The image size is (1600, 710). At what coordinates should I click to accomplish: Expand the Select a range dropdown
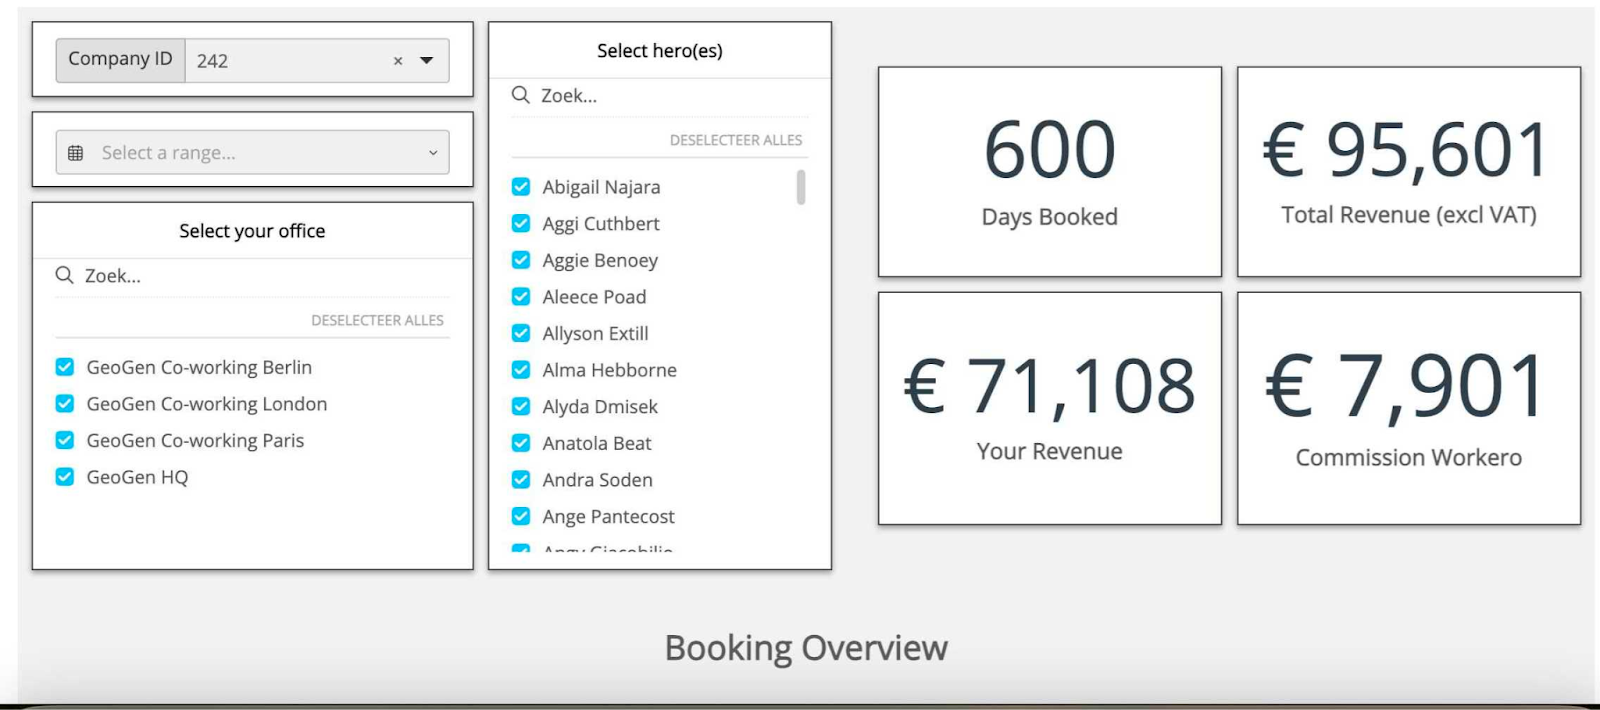point(433,153)
